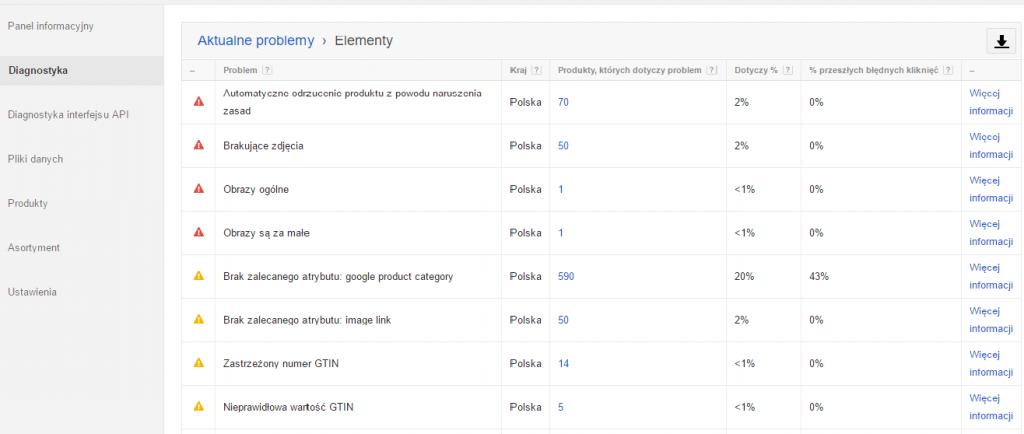
Task: Click the 43% past erroneous clicks value
Action: click(819, 277)
